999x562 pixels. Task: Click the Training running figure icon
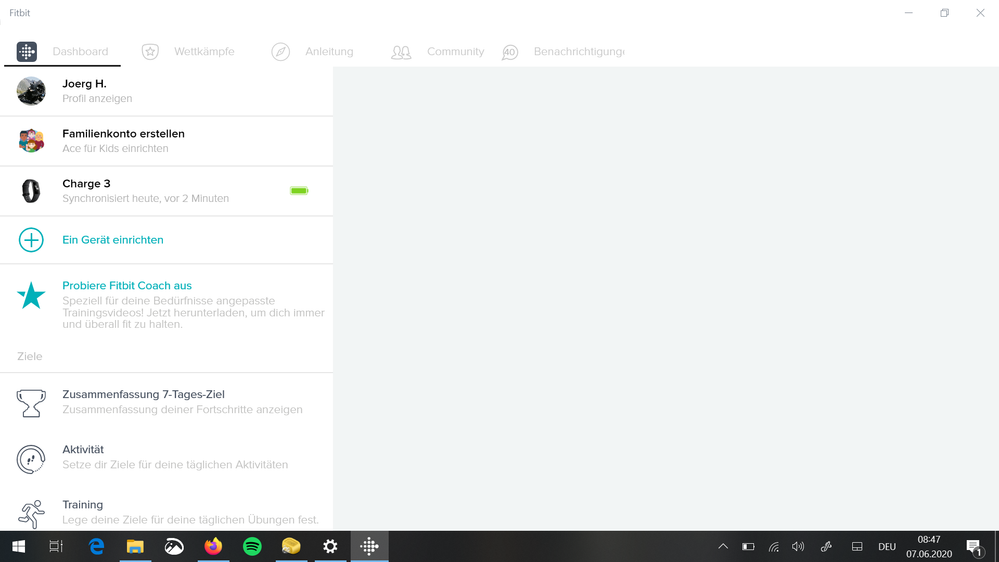click(x=31, y=513)
